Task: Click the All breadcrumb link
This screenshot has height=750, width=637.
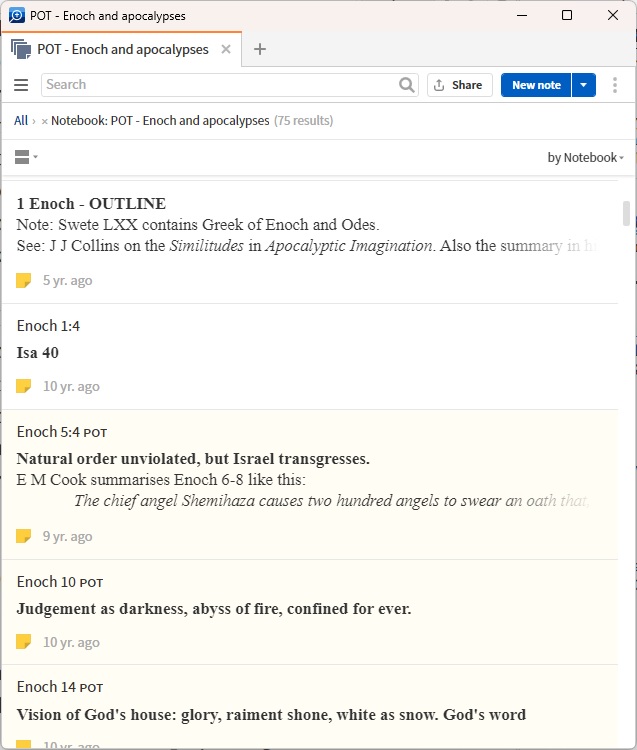Action: pyautogui.click(x=21, y=121)
